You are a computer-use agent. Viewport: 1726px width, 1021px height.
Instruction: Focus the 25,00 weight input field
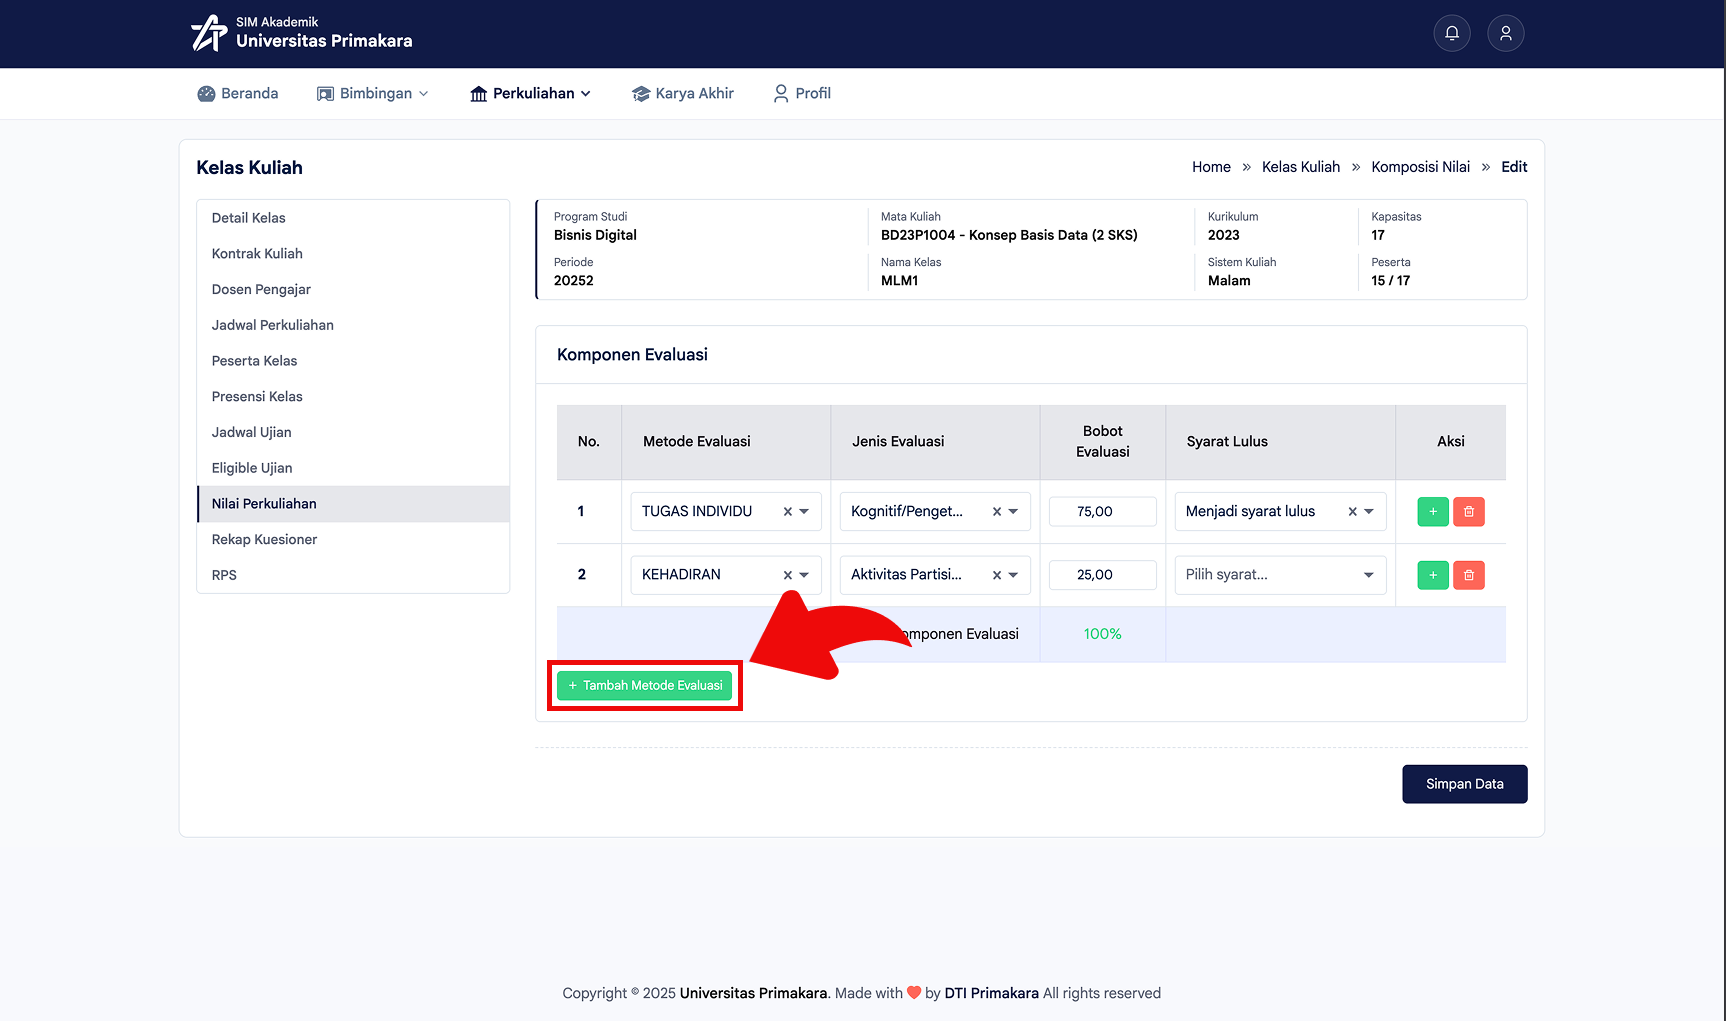coord(1102,575)
